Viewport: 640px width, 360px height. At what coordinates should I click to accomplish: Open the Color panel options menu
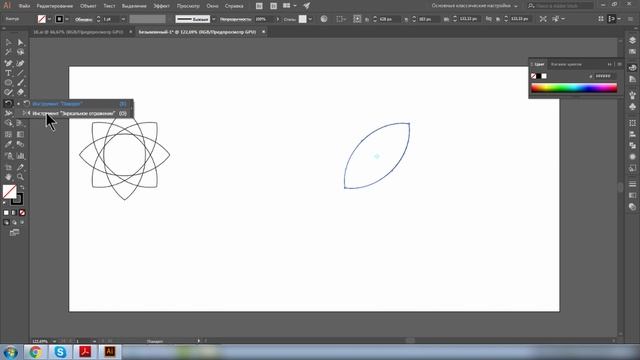pos(619,64)
